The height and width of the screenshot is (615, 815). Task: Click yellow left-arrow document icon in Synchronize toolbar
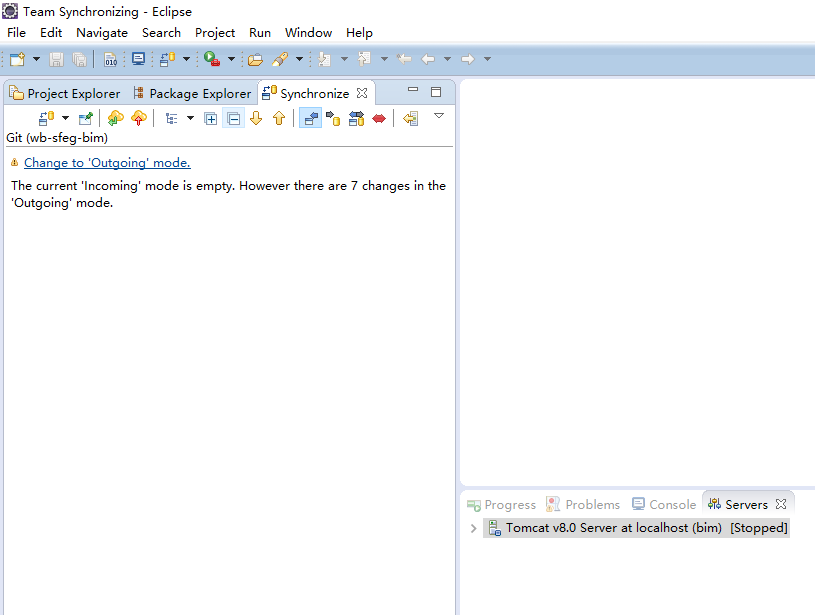click(411, 119)
